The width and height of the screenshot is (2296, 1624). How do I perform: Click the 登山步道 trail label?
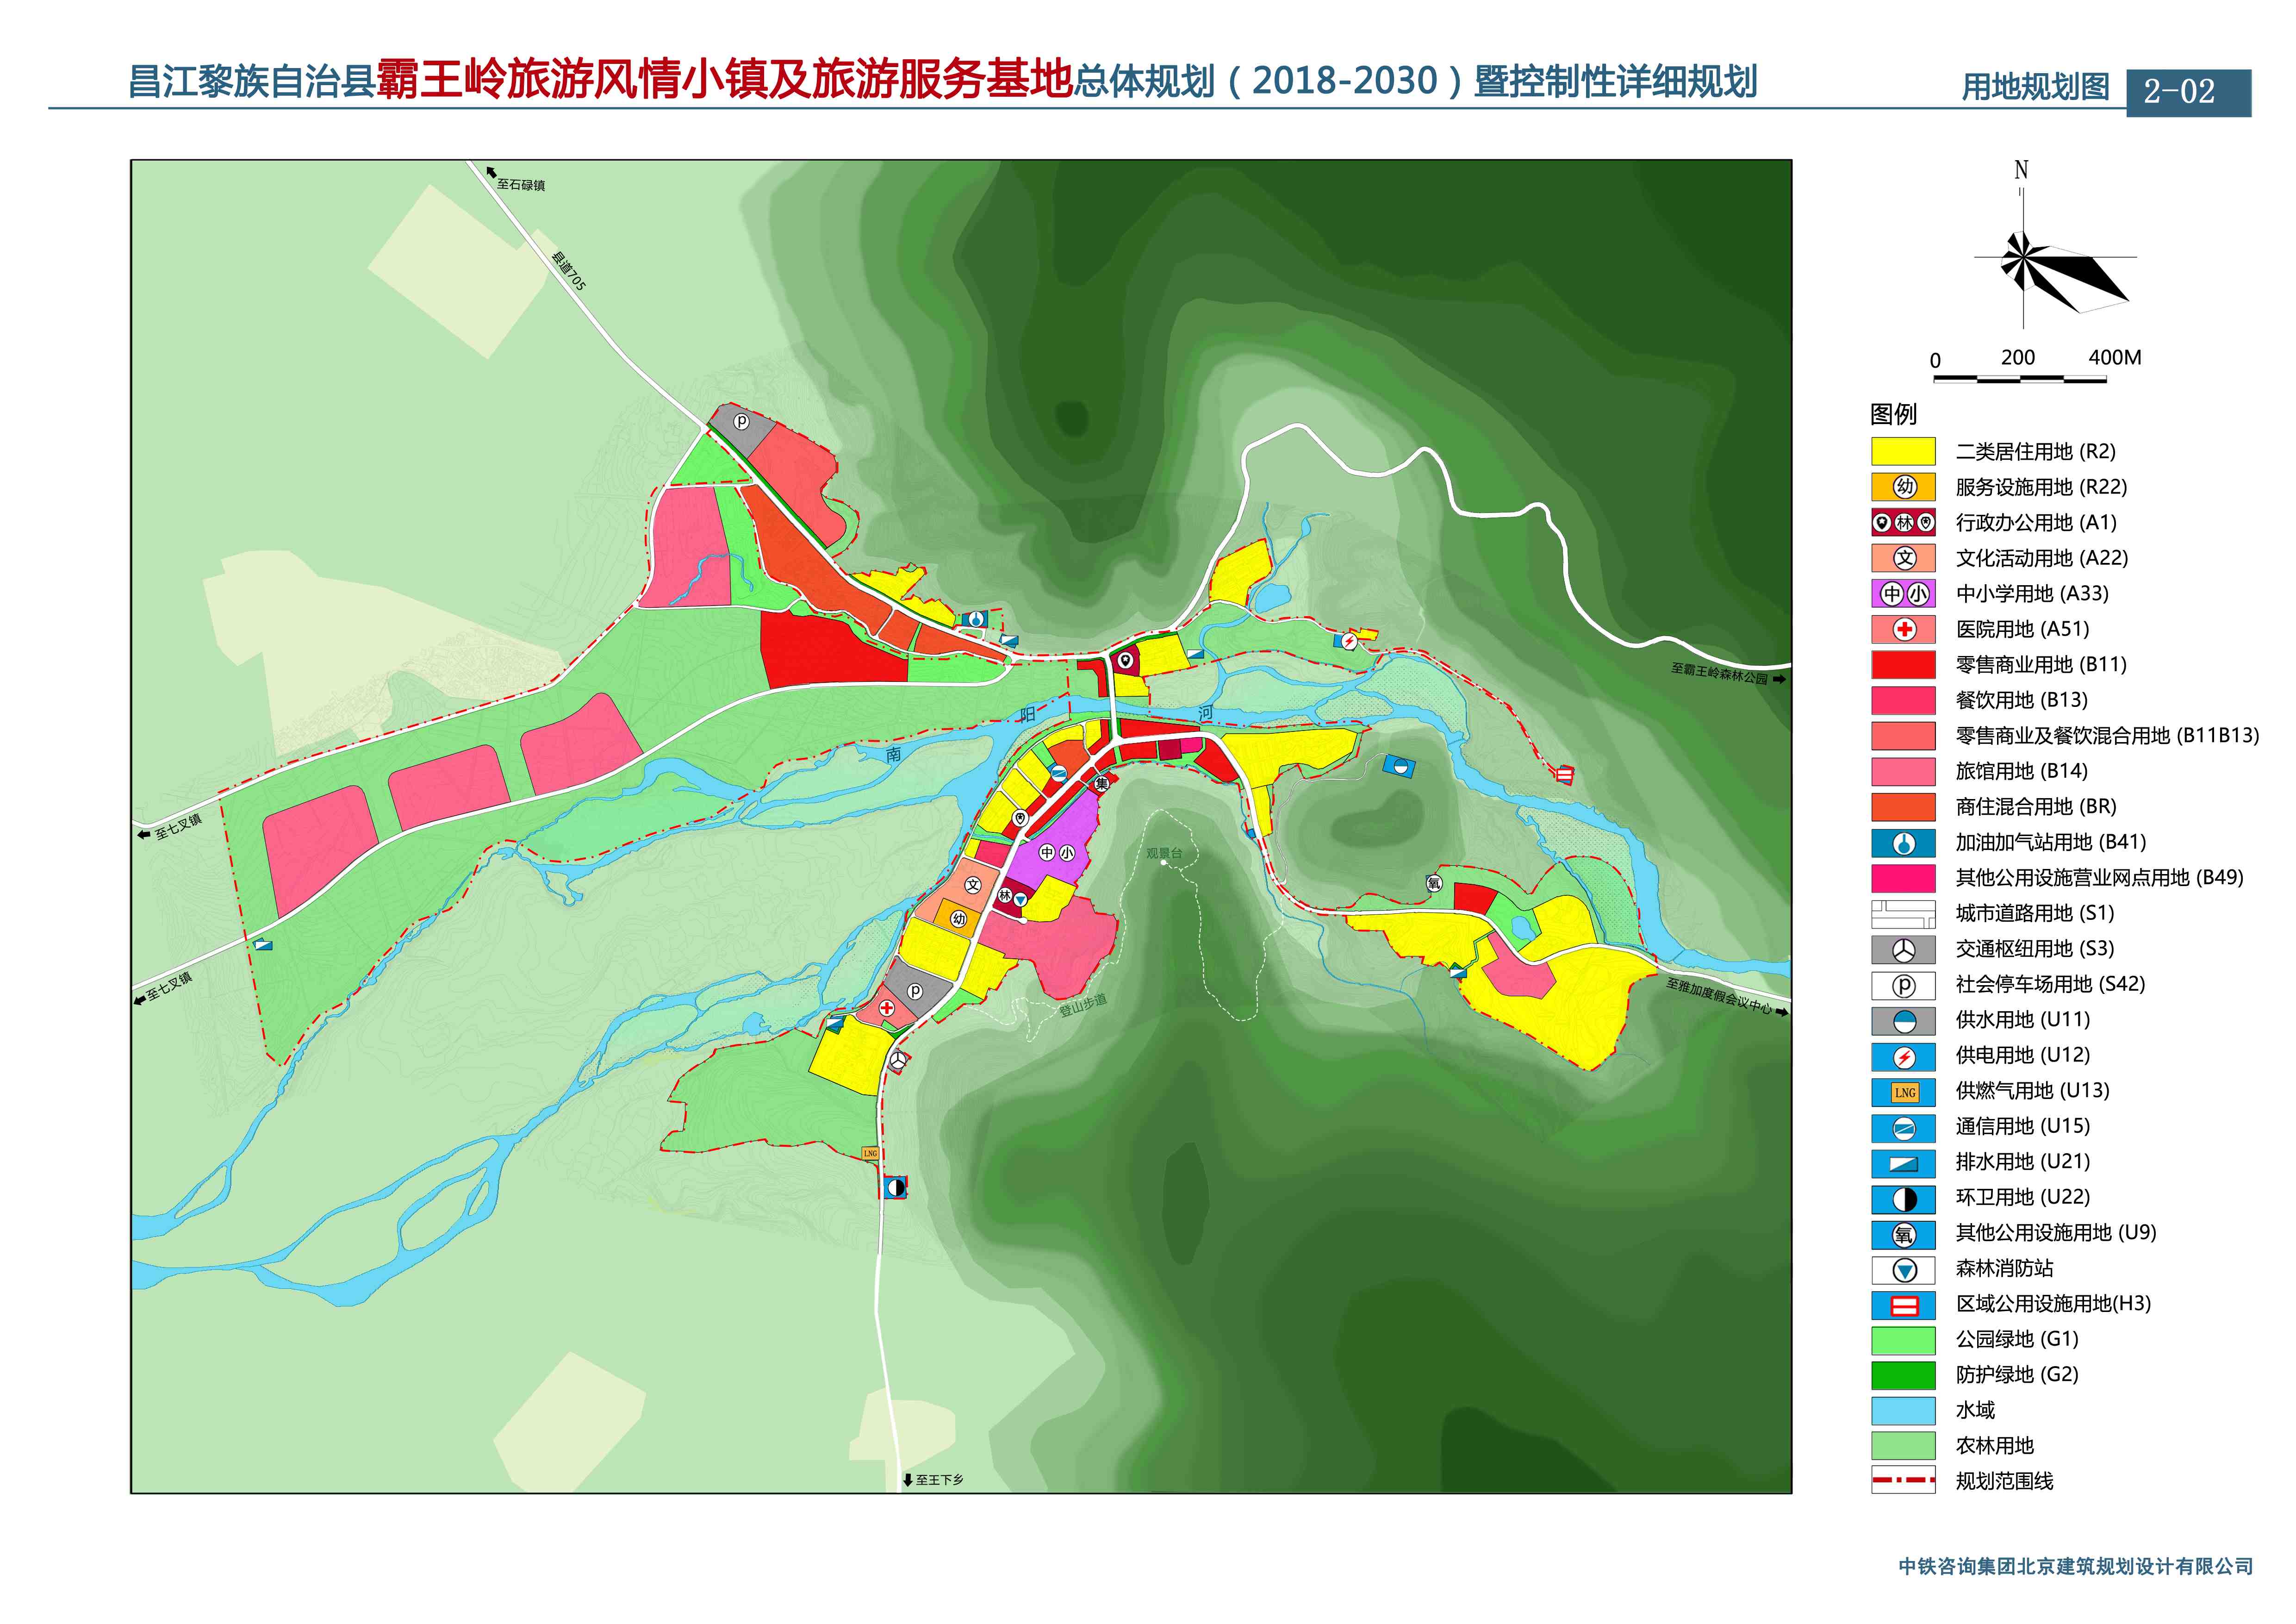tap(1083, 1005)
